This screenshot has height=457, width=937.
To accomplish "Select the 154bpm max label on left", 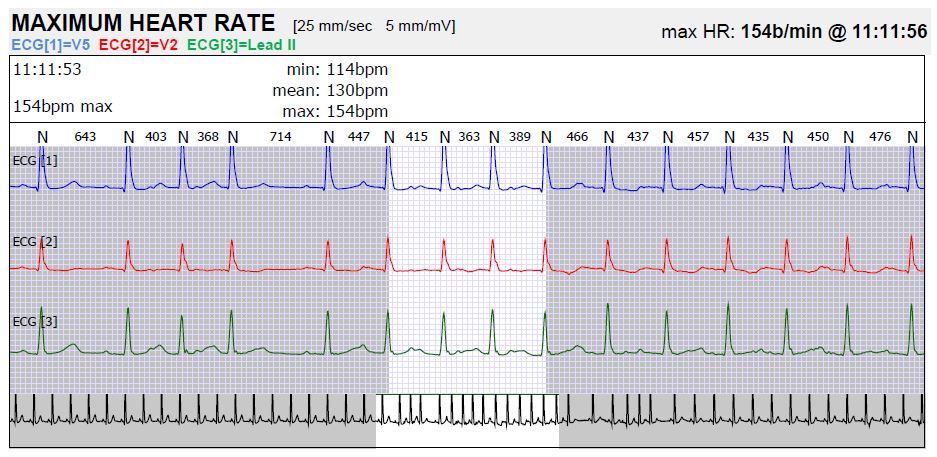I will (62, 106).
